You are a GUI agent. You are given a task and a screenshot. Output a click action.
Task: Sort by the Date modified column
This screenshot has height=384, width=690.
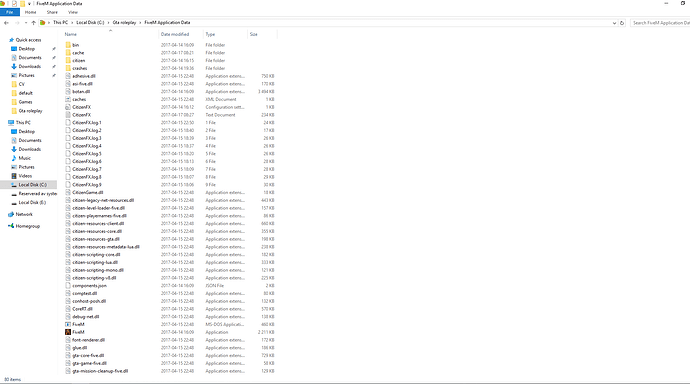coord(175,34)
